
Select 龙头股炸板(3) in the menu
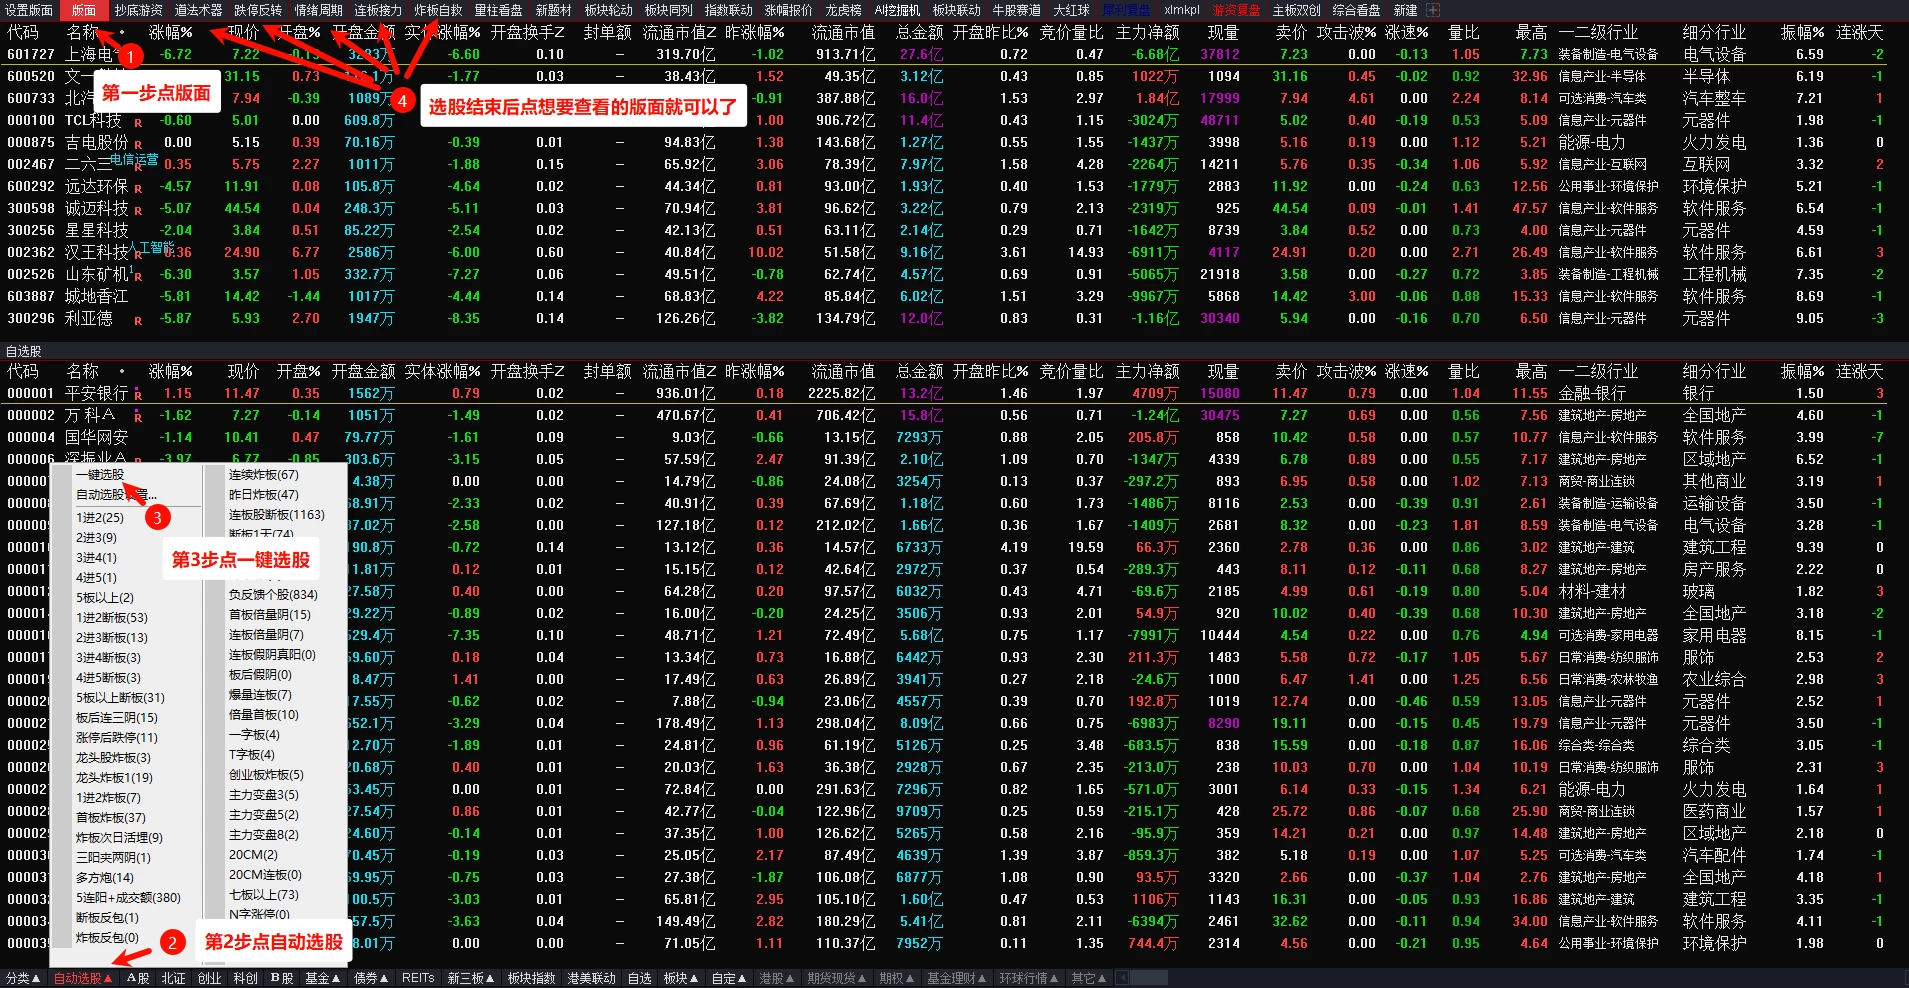click(113, 758)
